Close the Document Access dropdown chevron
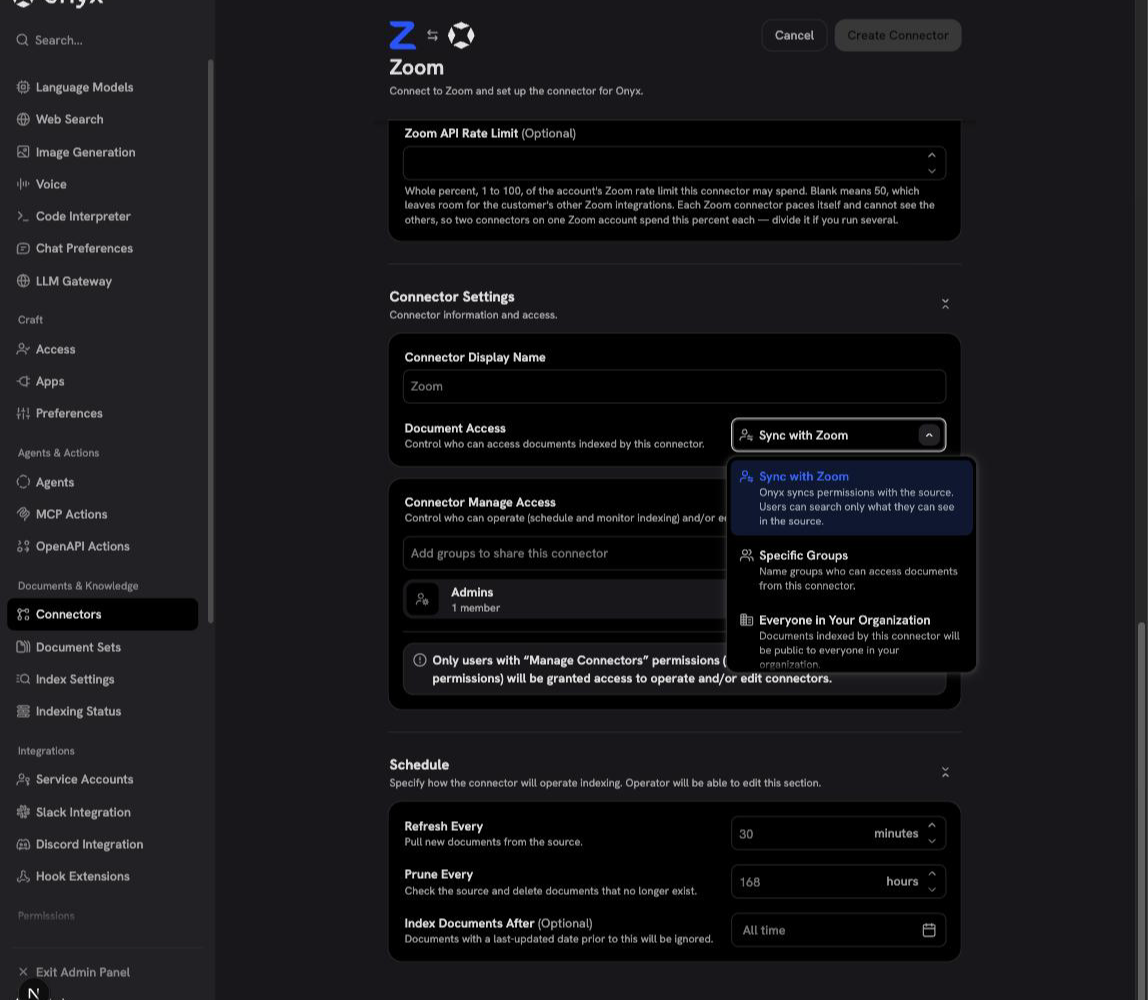Viewport: 1148px width, 1000px height. click(x=929, y=436)
